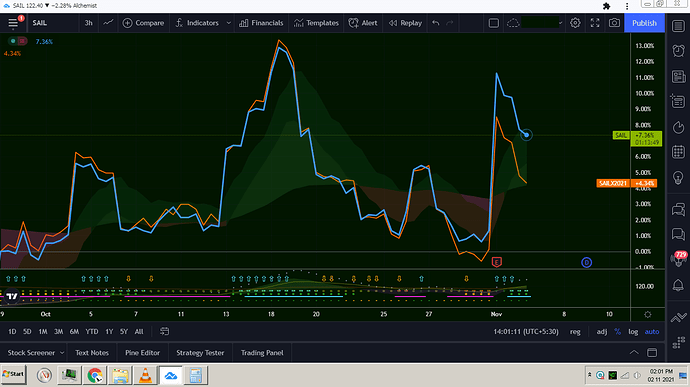Take a chart snapshot with camera icon
Screen dimensions: 690x387
[x=614, y=23]
